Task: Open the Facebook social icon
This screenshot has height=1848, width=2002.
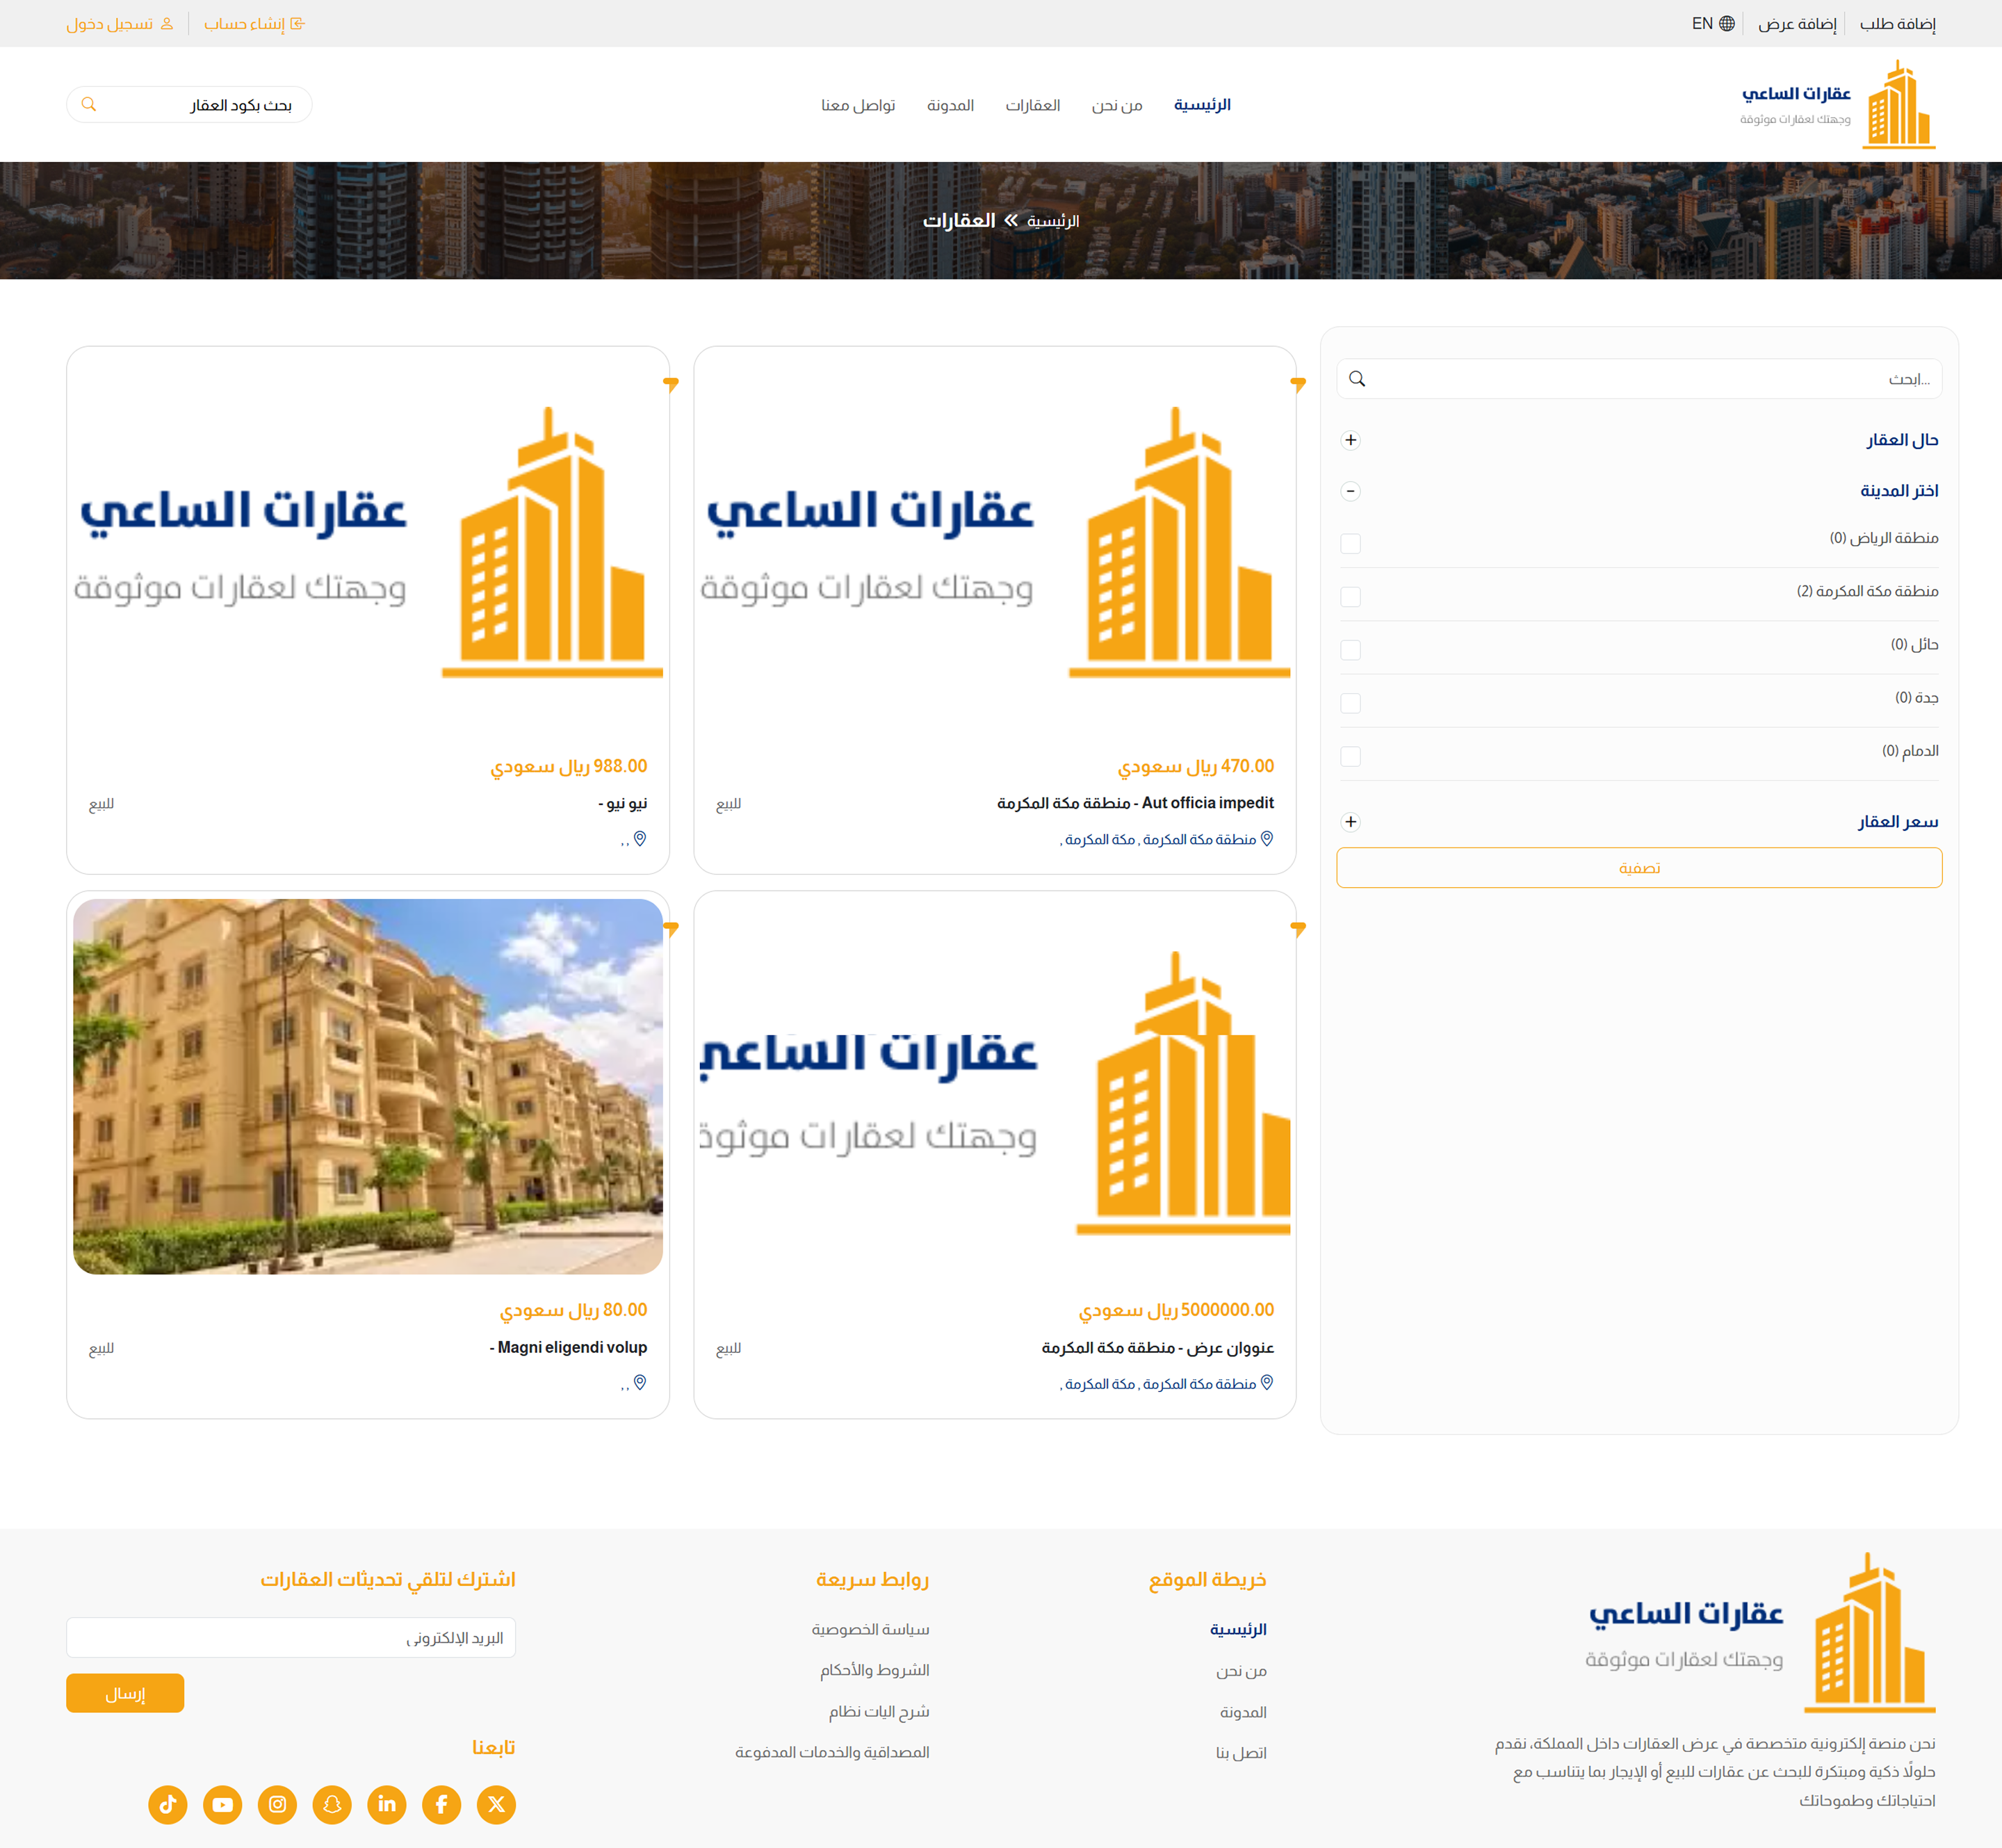Action: click(x=441, y=1804)
